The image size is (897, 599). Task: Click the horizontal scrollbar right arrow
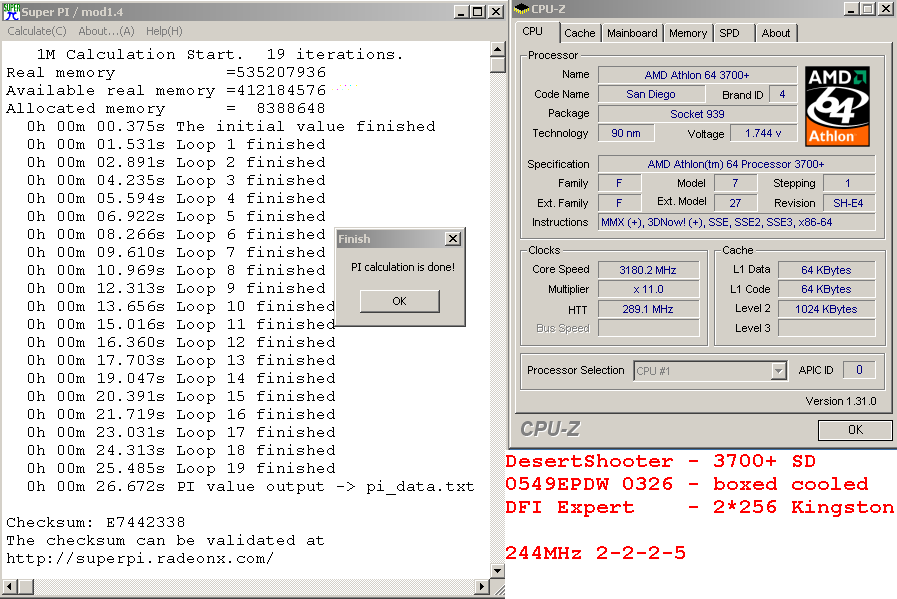tap(482, 586)
